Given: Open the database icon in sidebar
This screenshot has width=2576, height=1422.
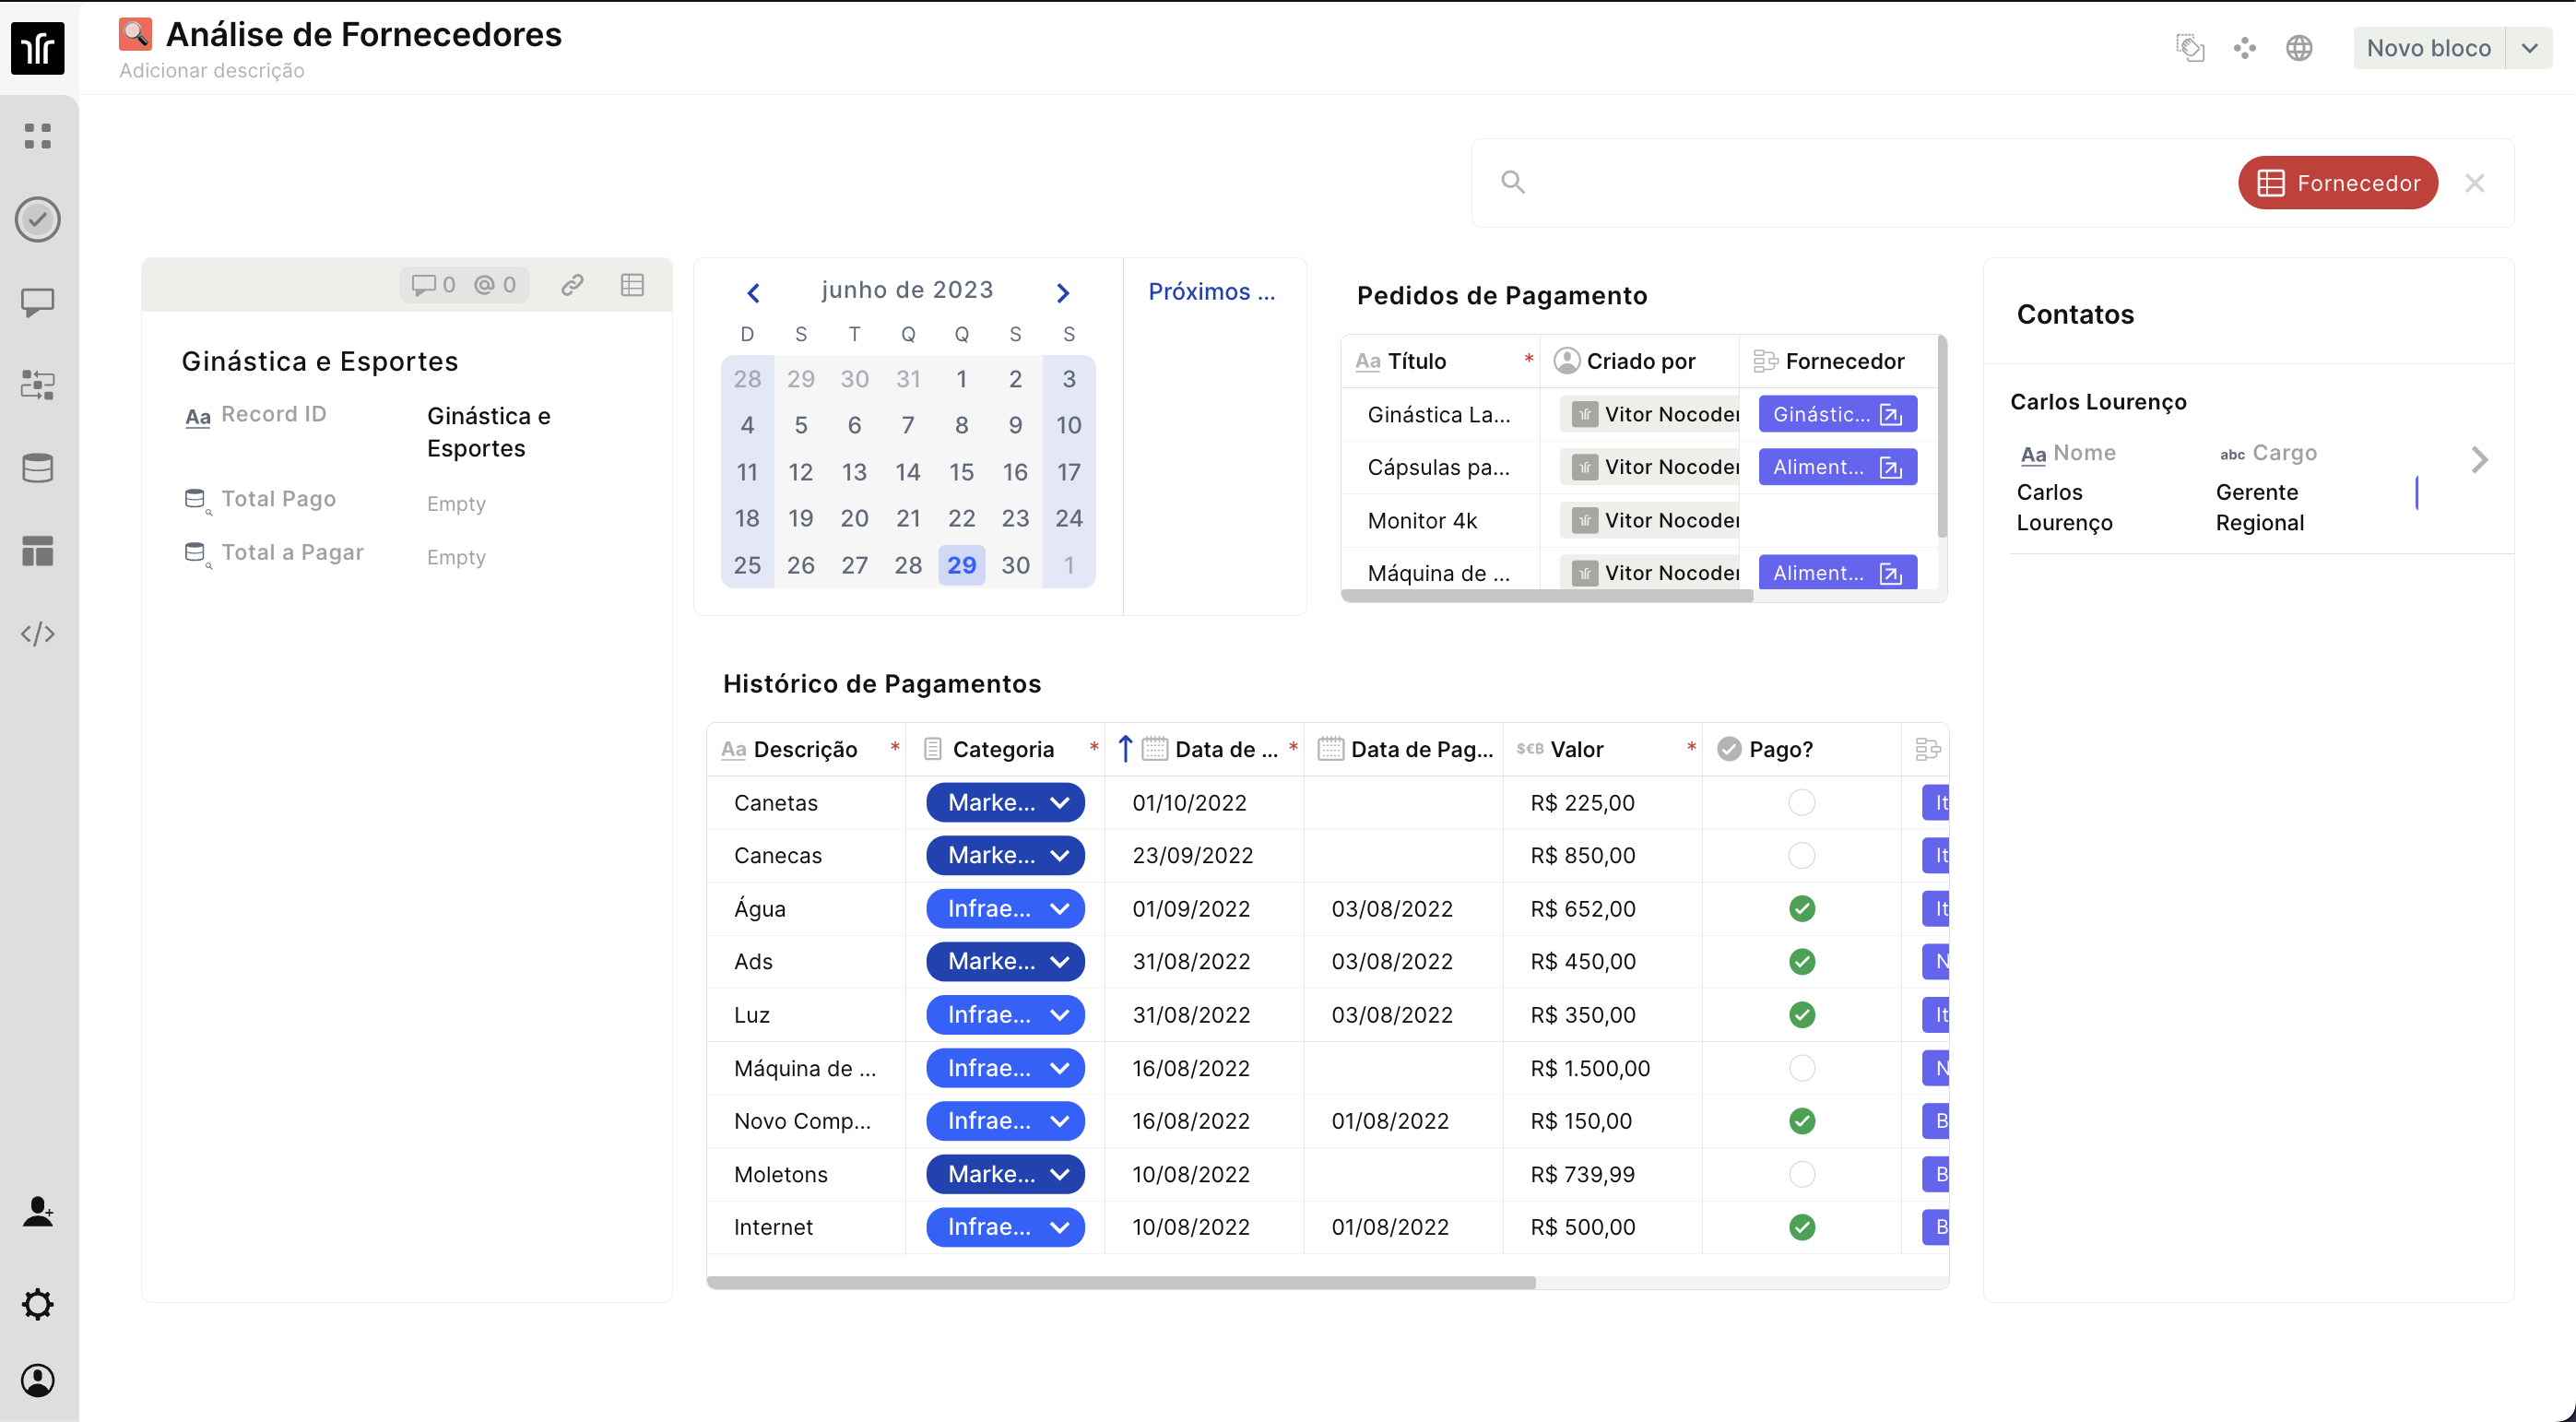Looking at the screenshot, I should pos(38,468).
